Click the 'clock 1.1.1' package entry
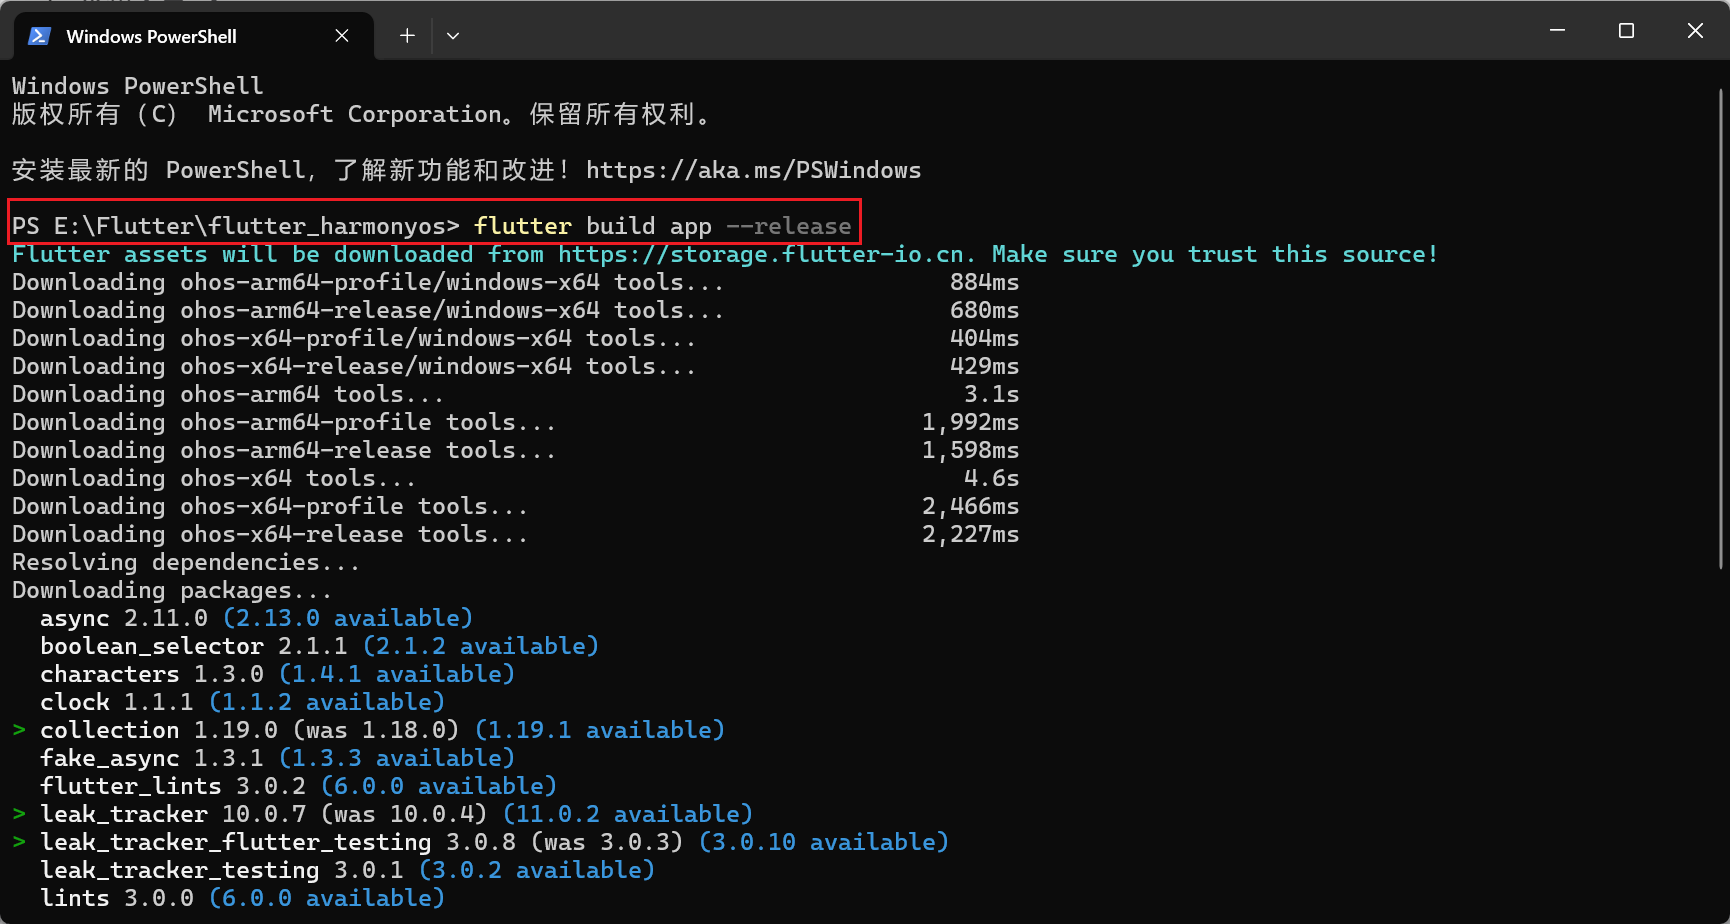This screenshot has width=1730, height=924. click(117, 702)
